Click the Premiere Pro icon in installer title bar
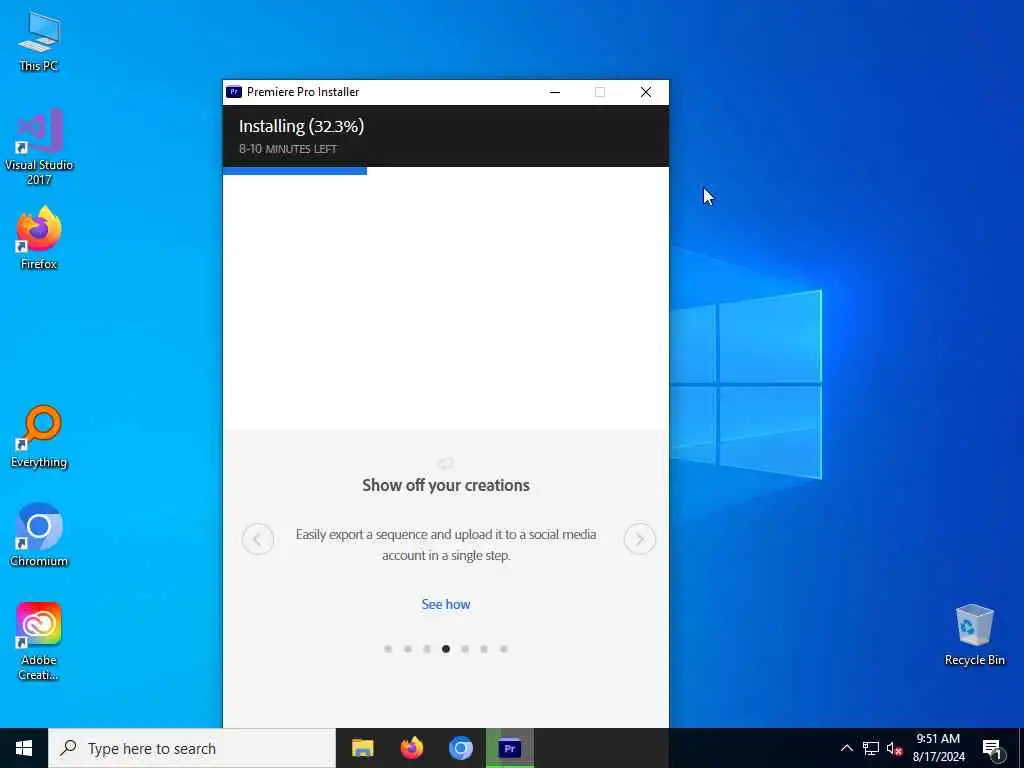1024x768 pixels. (x=234, y=92)
